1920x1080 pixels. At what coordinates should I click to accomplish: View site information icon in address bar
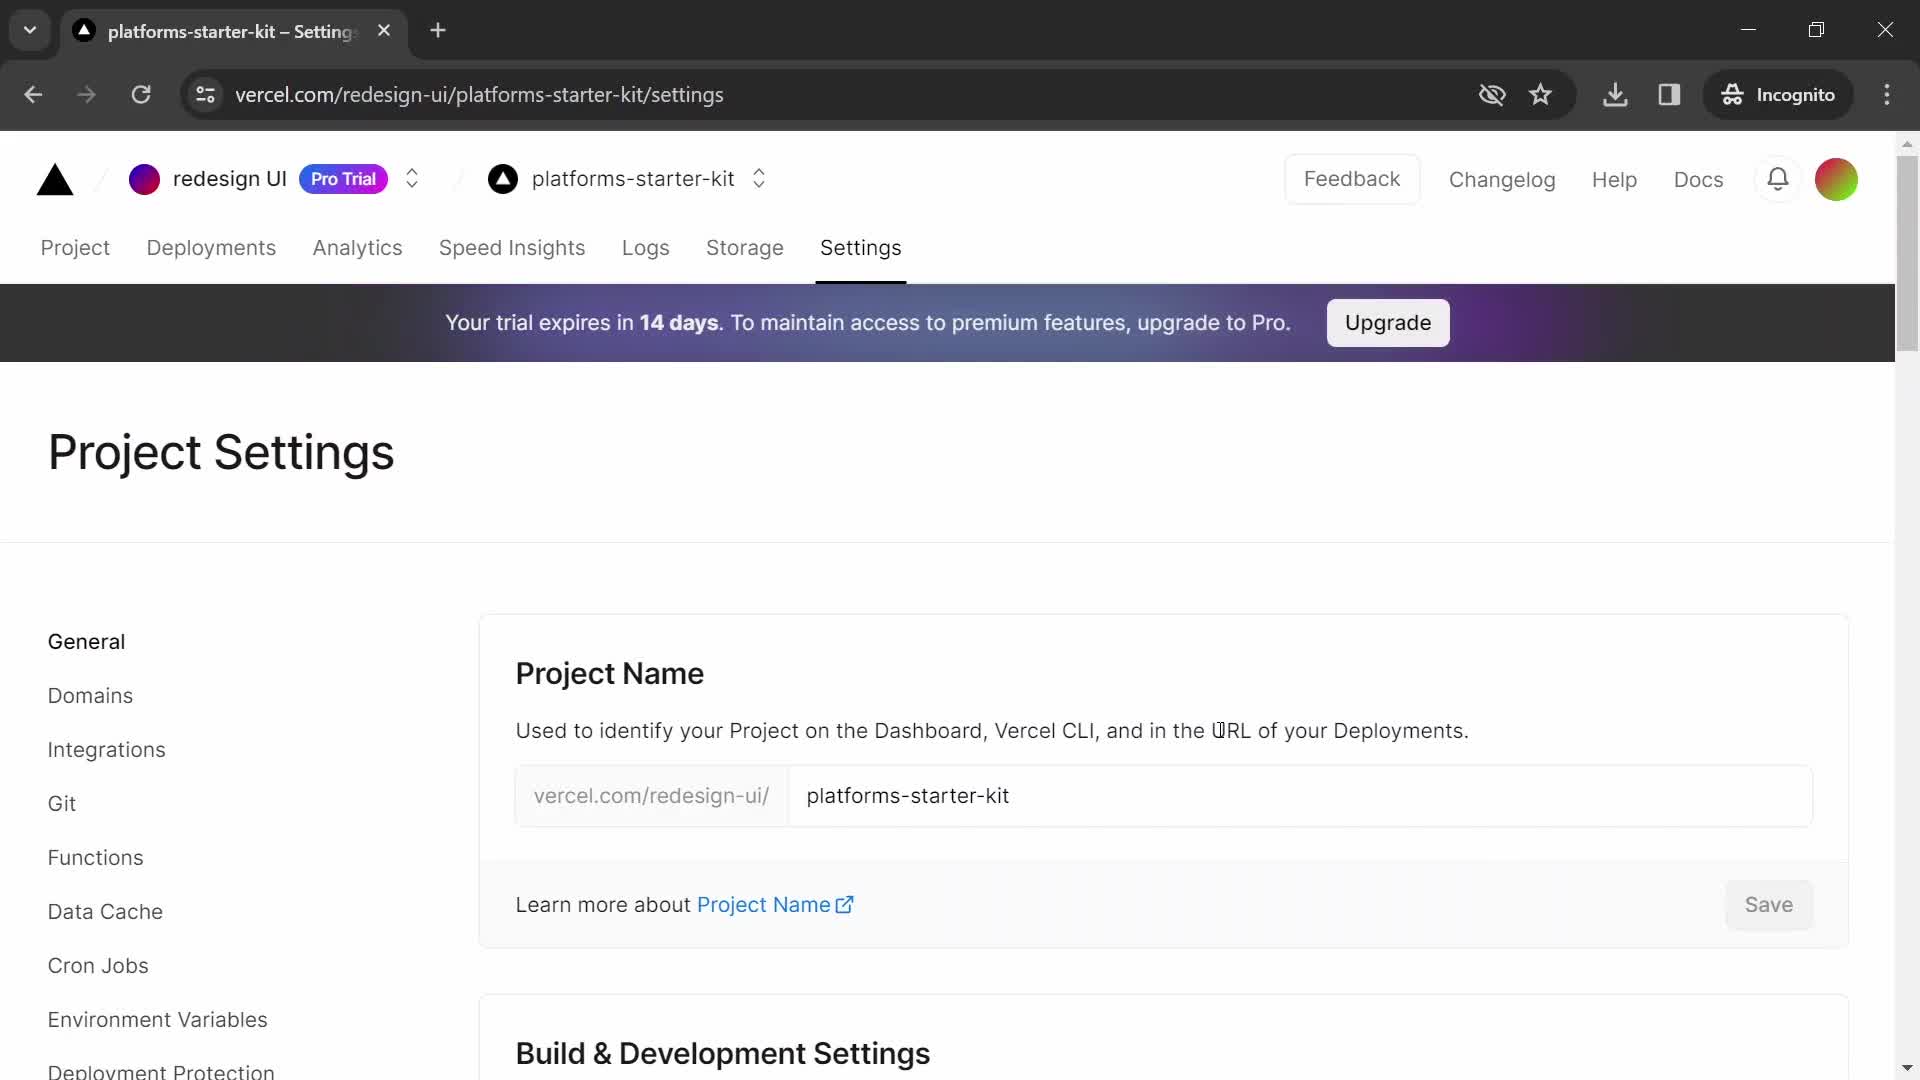coord(205,95)
